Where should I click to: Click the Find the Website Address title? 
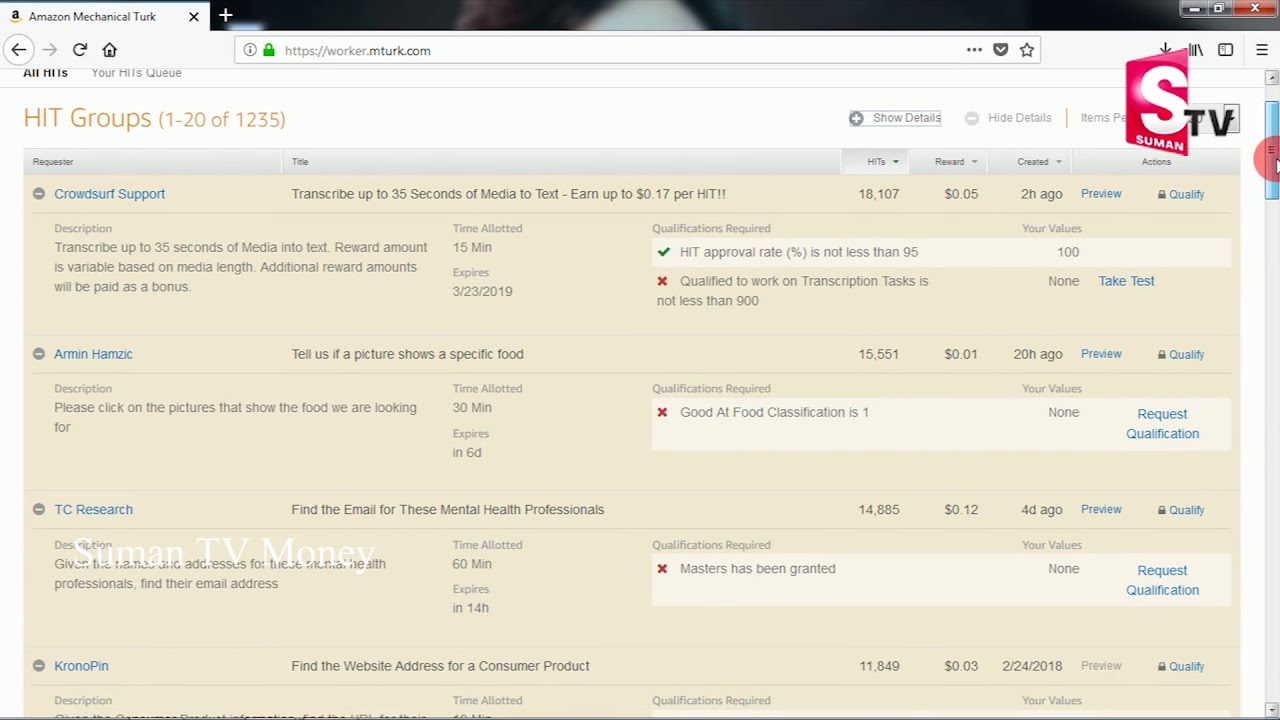pyautogui.click(x=440, y=666)
